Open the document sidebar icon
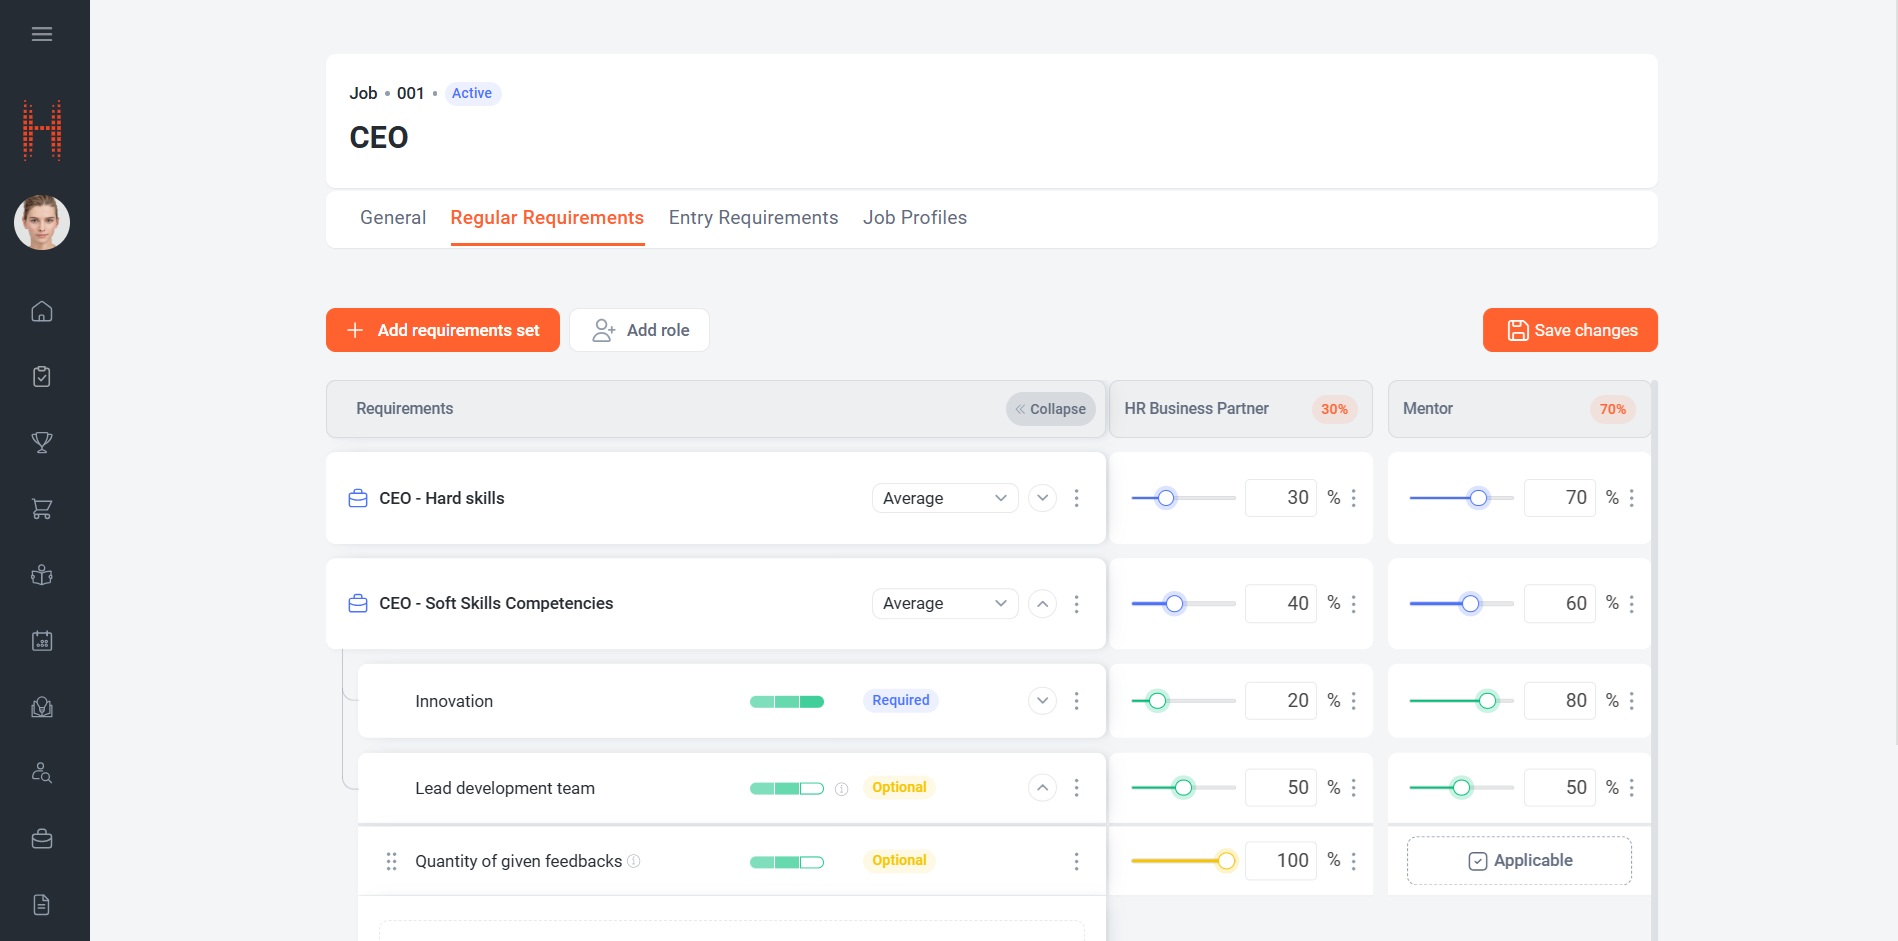This screenshot has height=941, width=1898. 42,905
